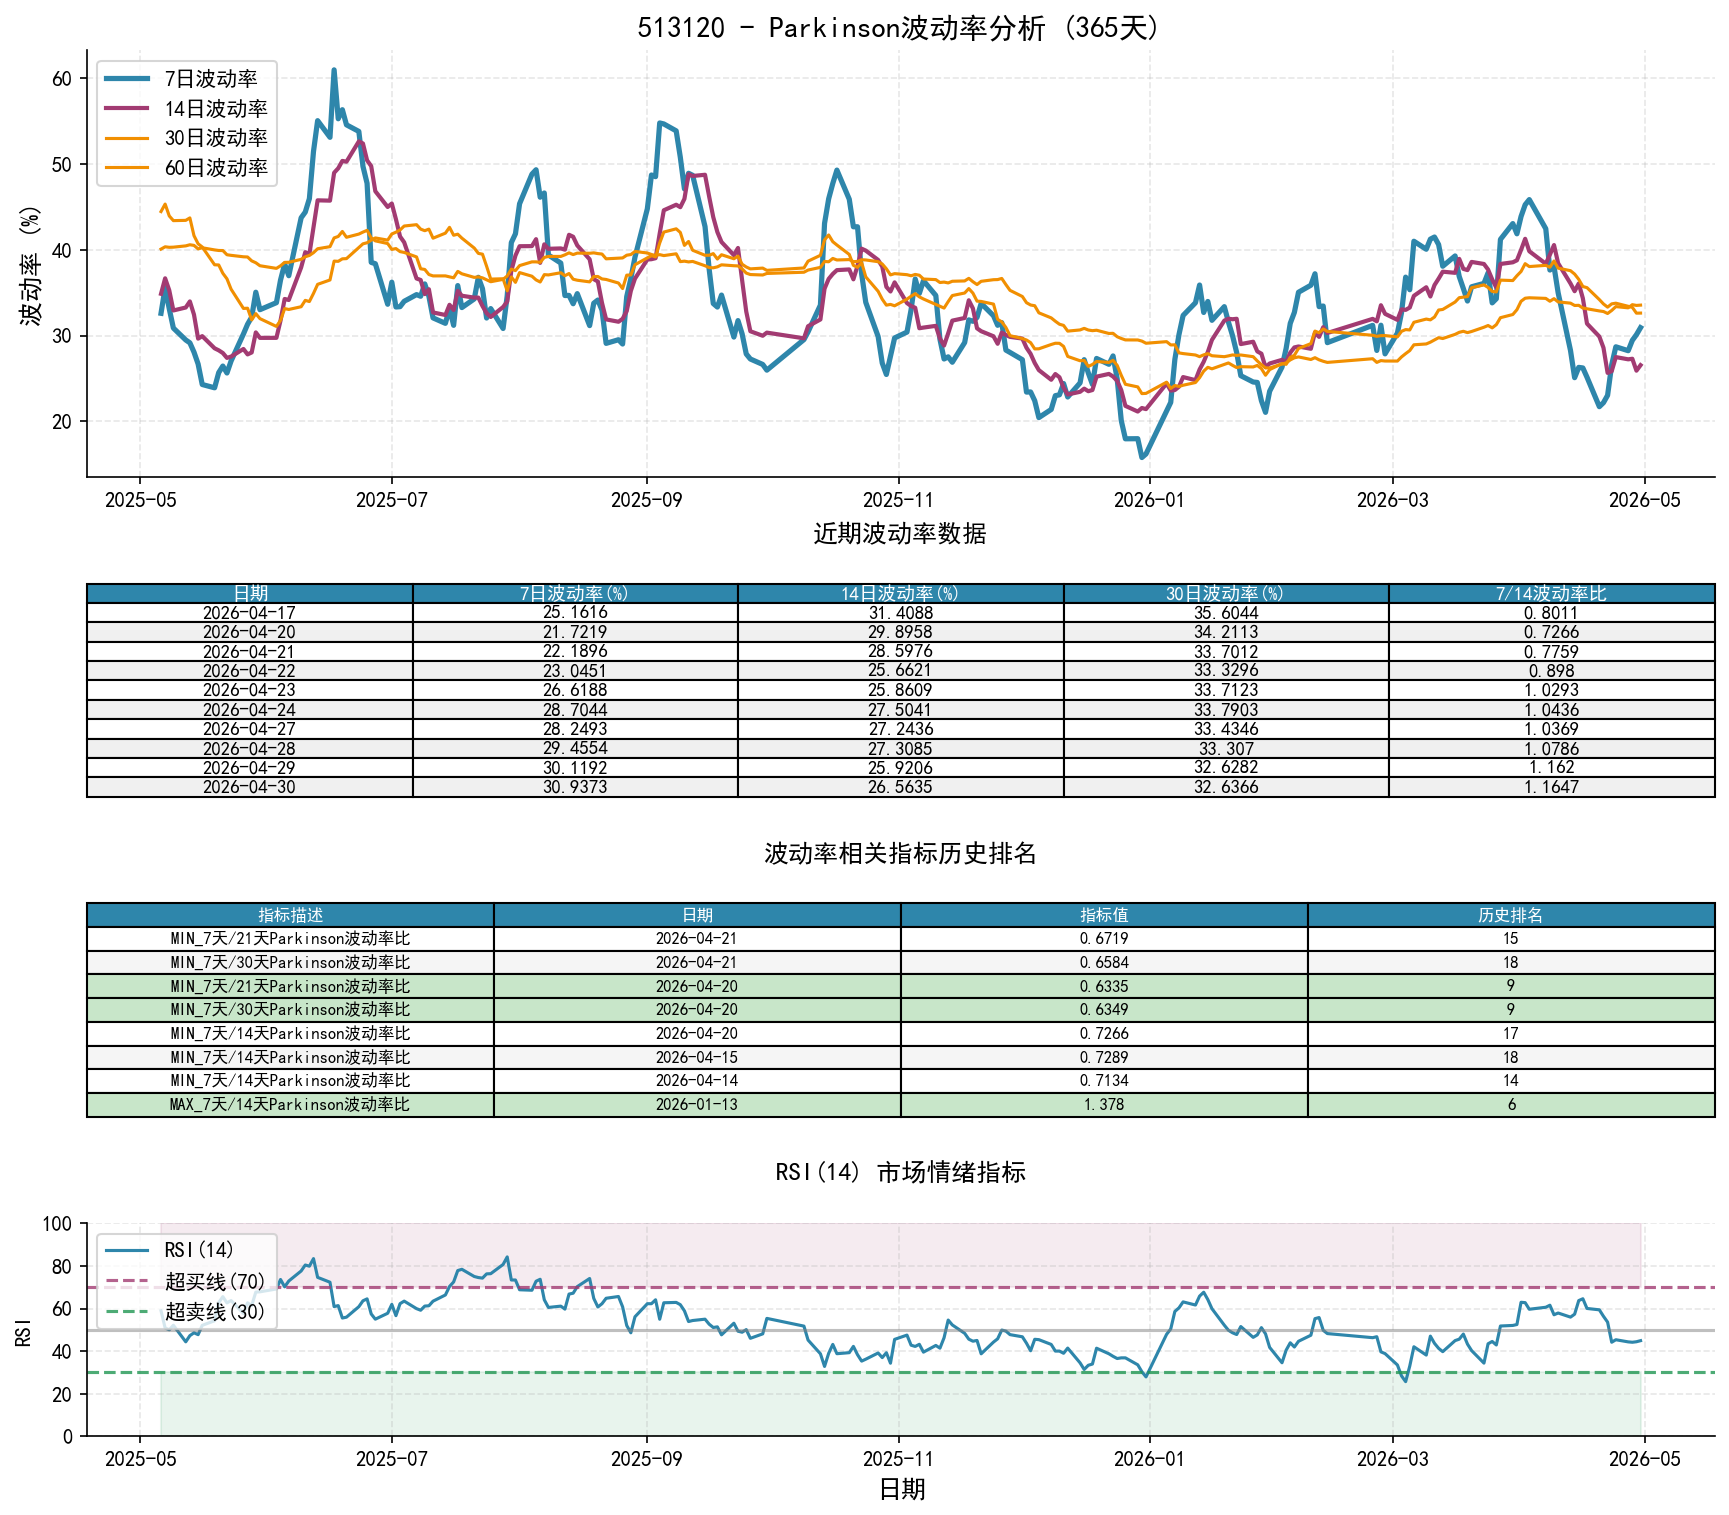This screenshot has width=1729, height=1515.
Task: Click the "波动率相关指标历史排名" section heading
Action: coord(900,854)
